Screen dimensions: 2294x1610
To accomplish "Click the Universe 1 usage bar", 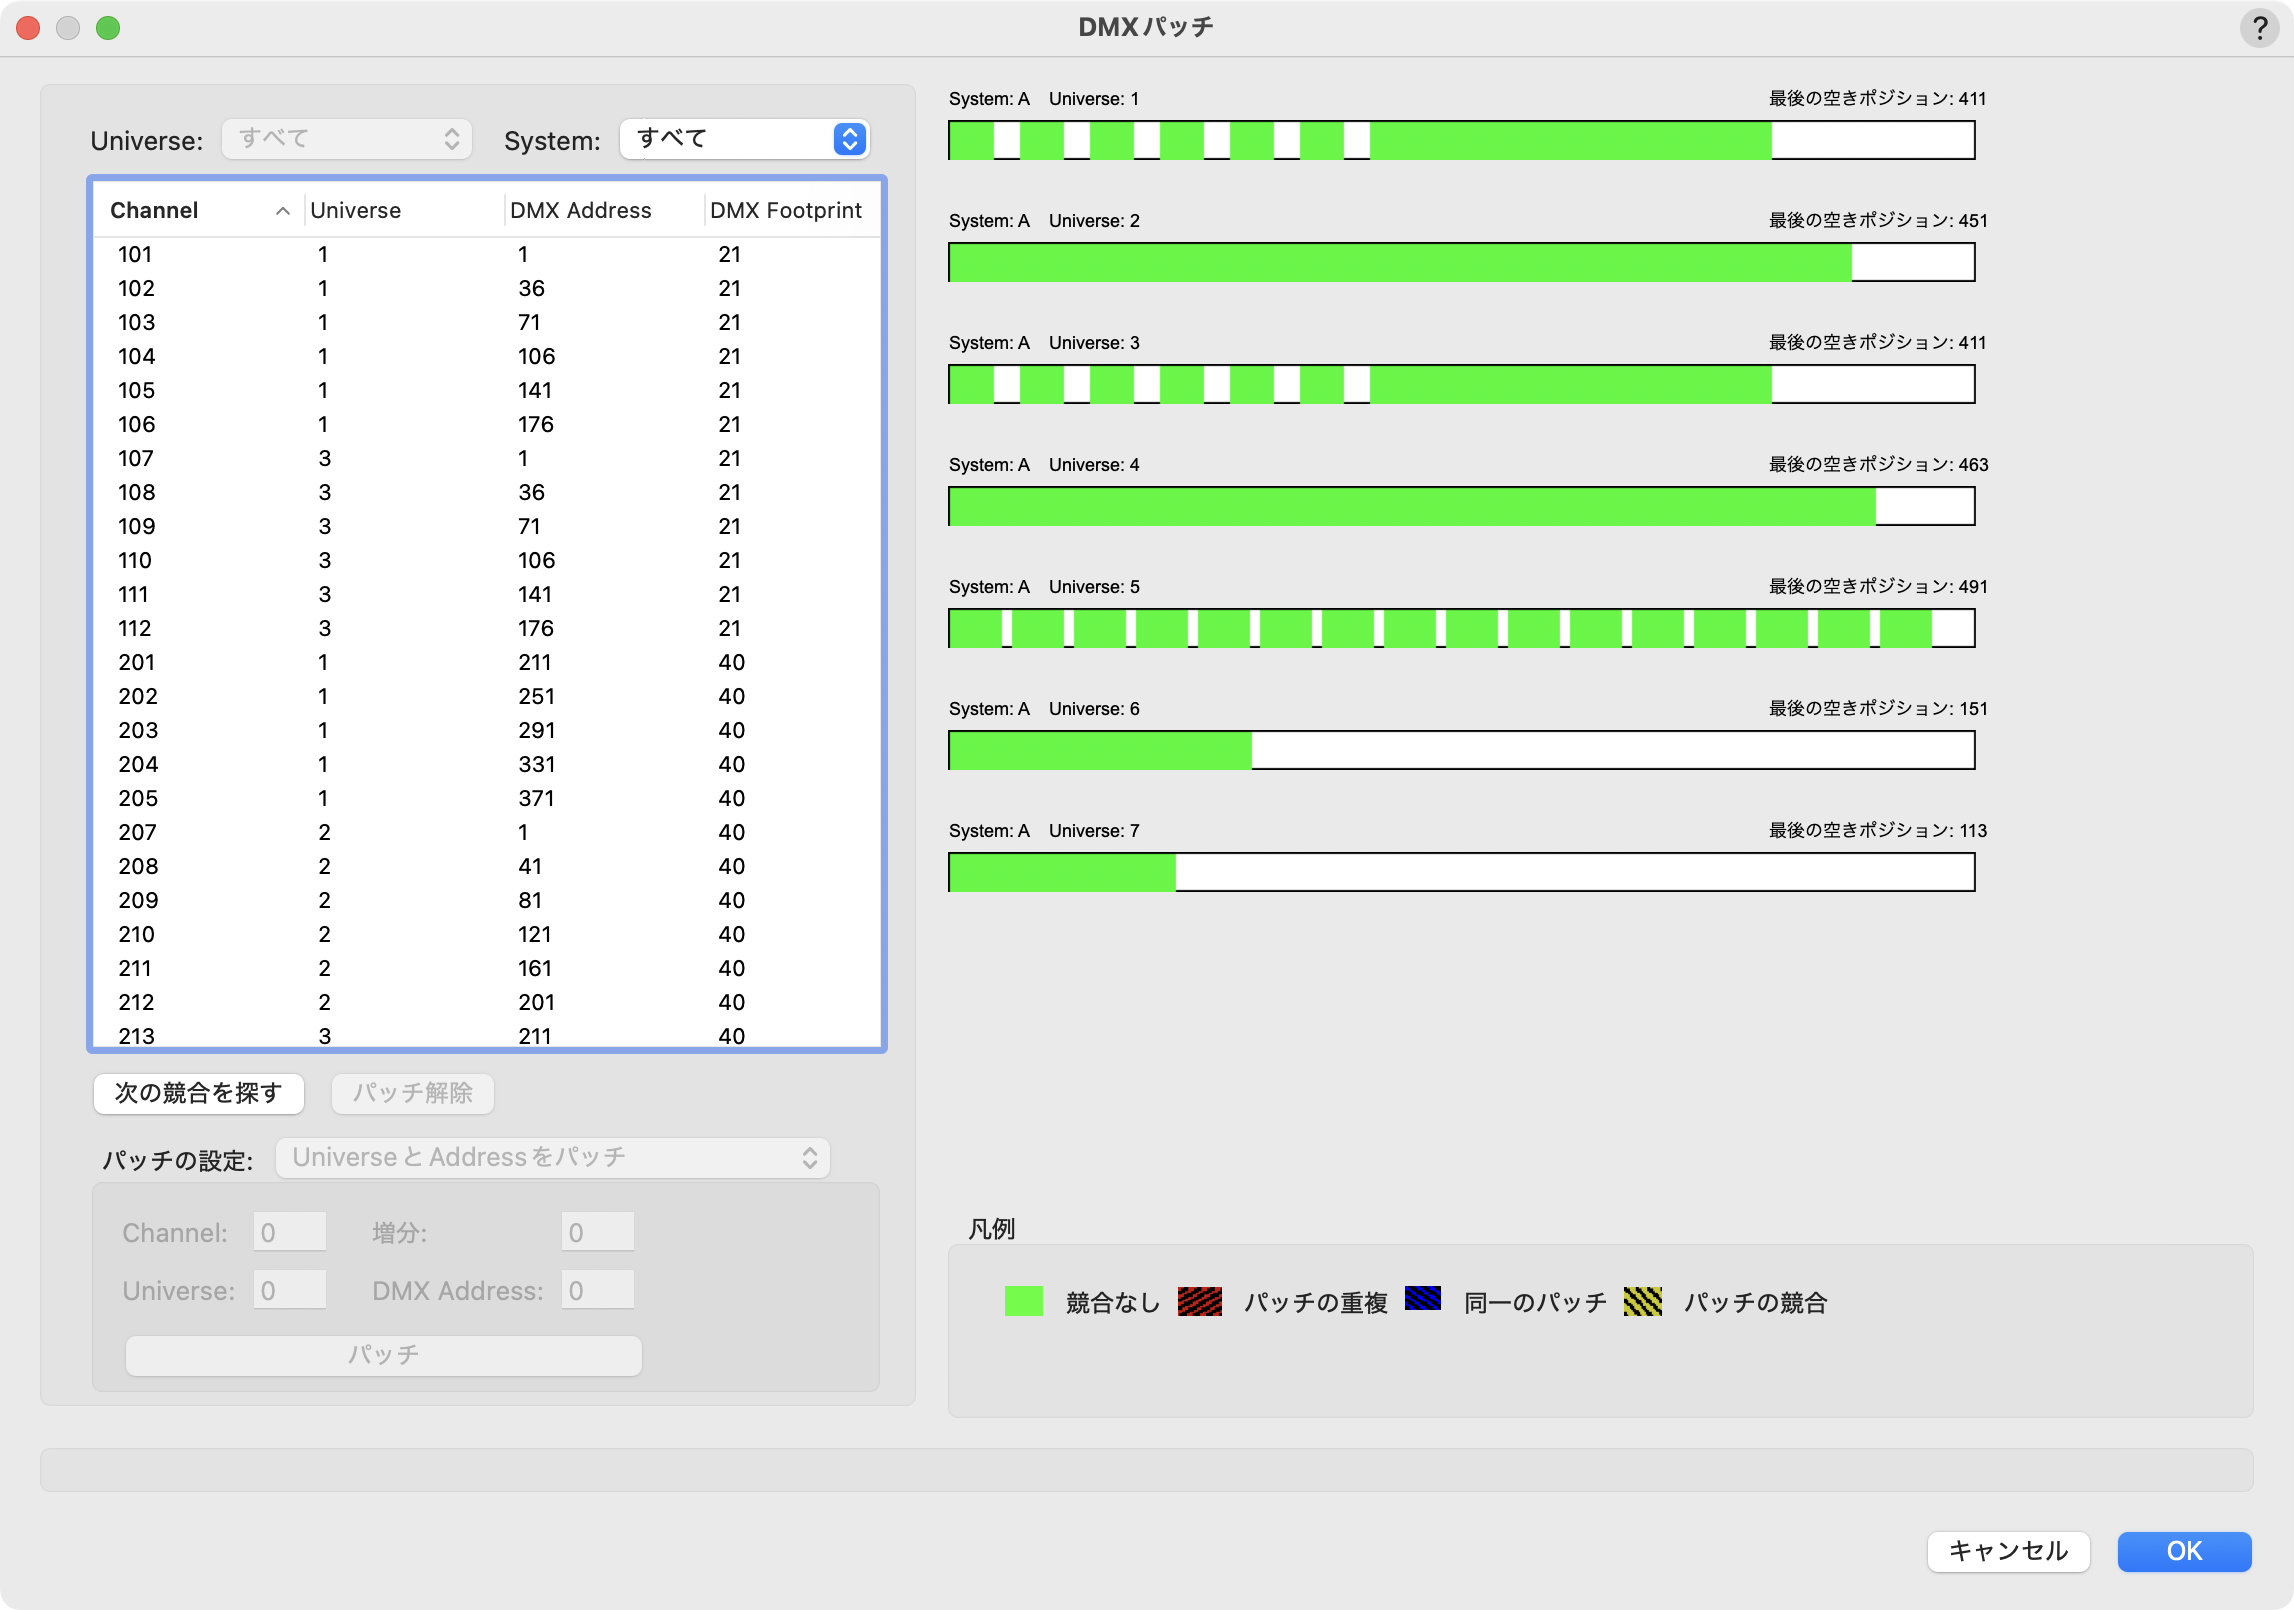I will coord(1460,140).
